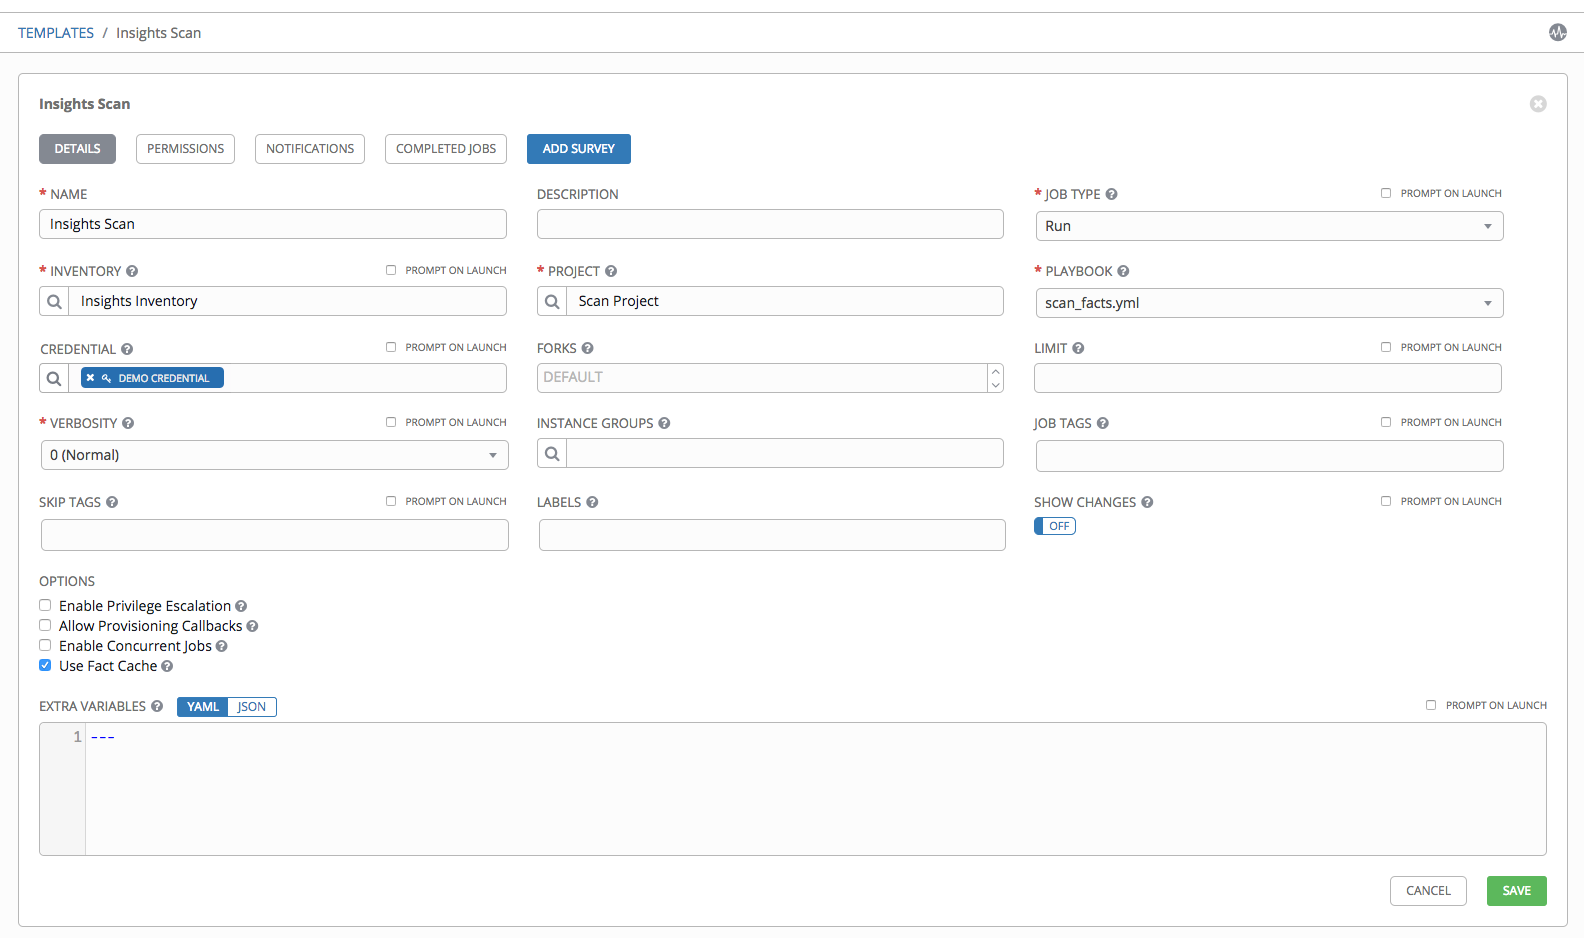The height and width of the screenshot is (938, 1584).
Task: Show Verbosity help icon
Action: (x=128, y=423)
